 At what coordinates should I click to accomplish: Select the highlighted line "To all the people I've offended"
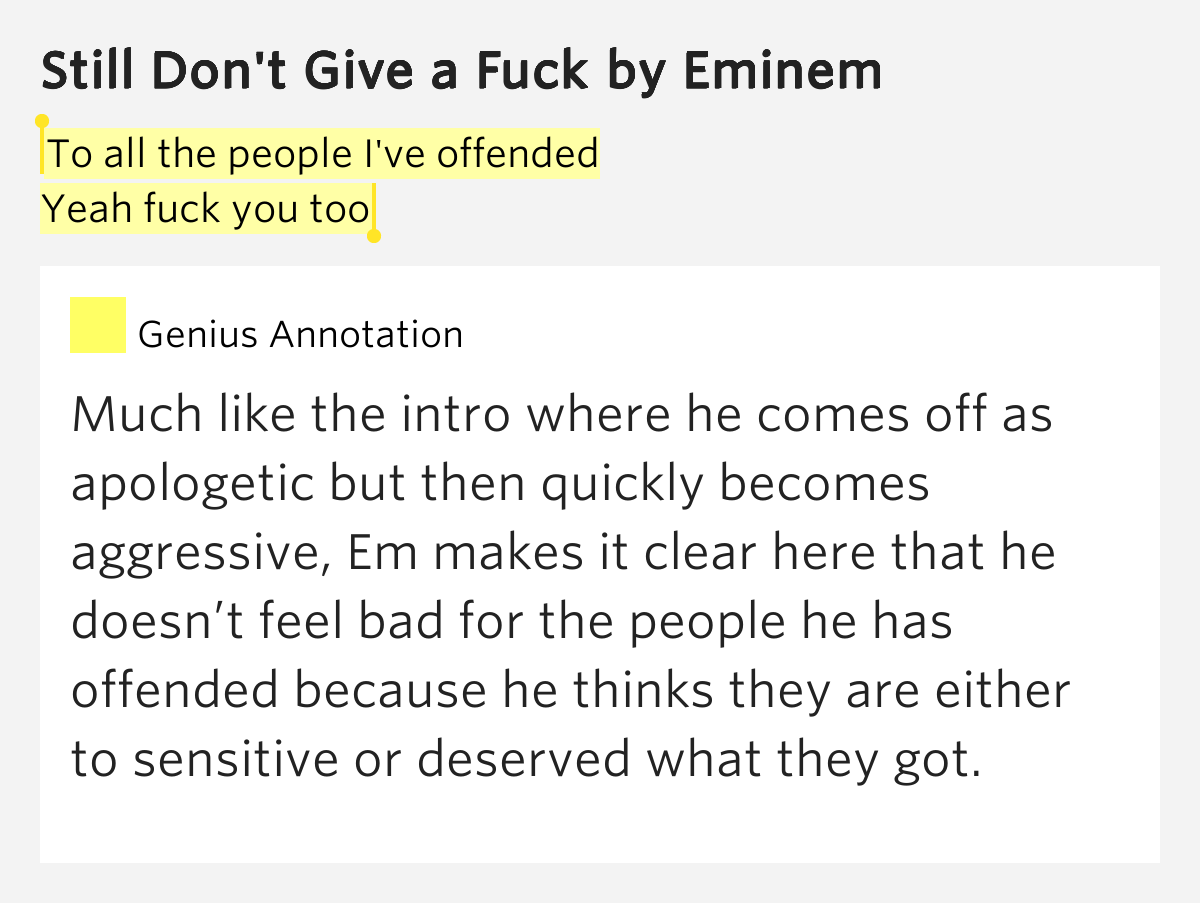pos(322,155)
